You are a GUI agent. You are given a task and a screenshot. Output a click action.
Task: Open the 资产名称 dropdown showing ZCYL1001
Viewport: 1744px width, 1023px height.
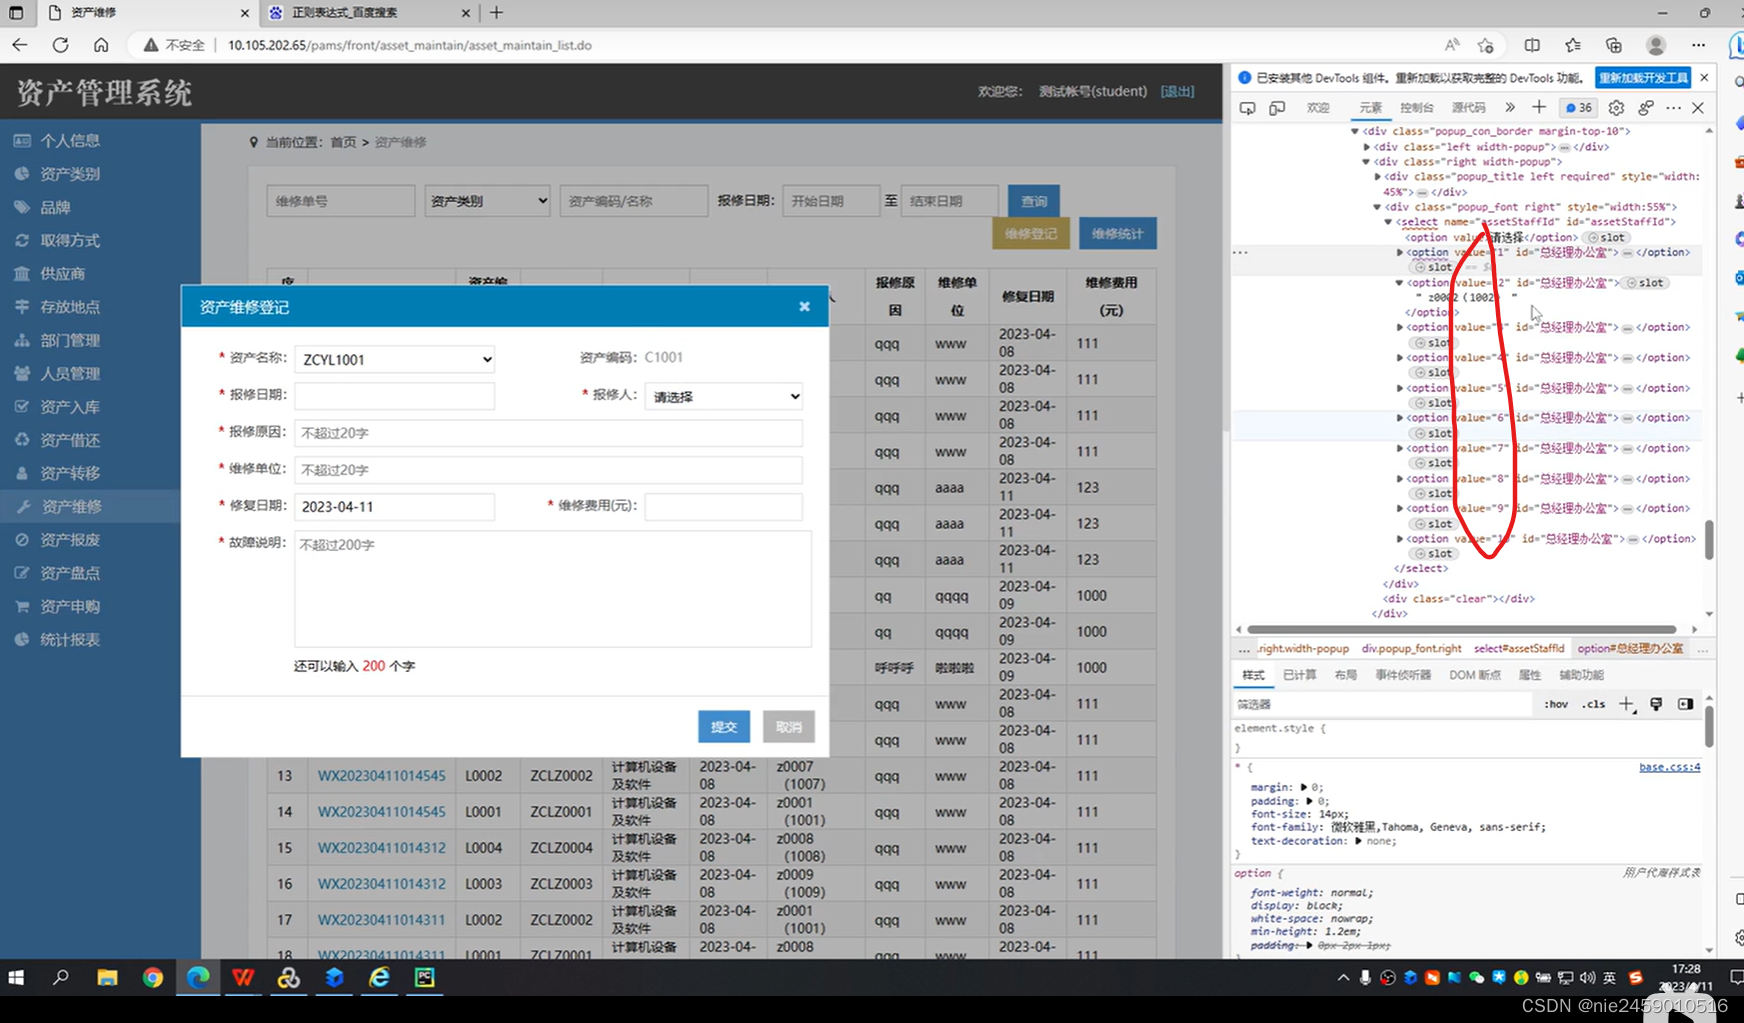point(394,359)
